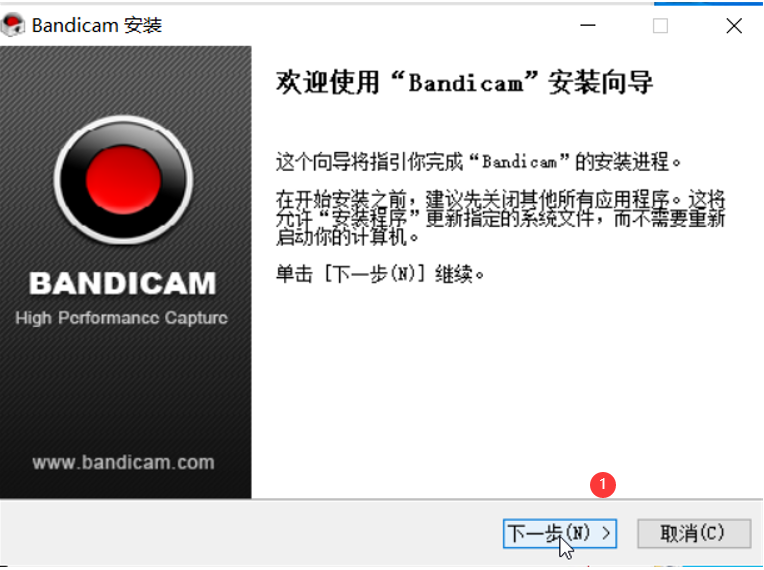Click the Bandicam 安装 title bar text
Viewport: 764px width, 570px height.
pos(96,25)
